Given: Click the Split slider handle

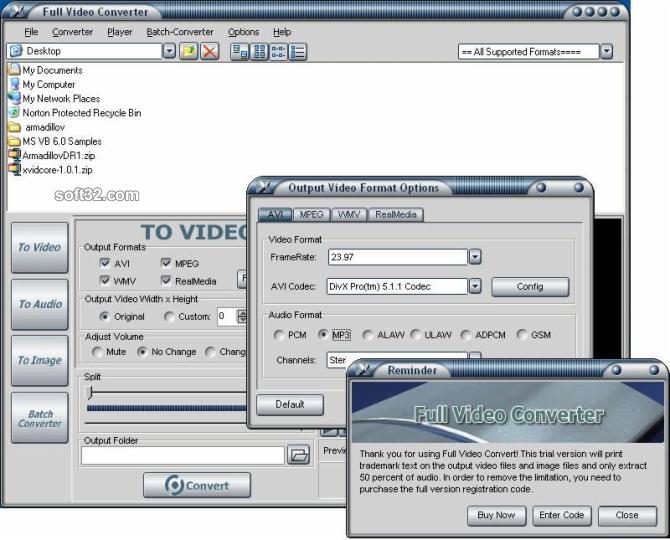Looking at the screenshot, I should pos(90,392).
